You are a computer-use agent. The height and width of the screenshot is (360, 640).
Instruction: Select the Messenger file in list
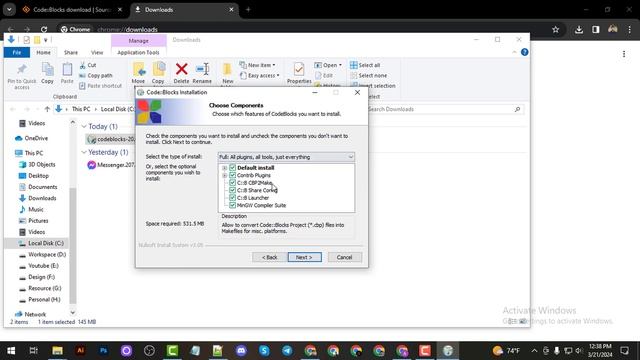pos(111,165)
